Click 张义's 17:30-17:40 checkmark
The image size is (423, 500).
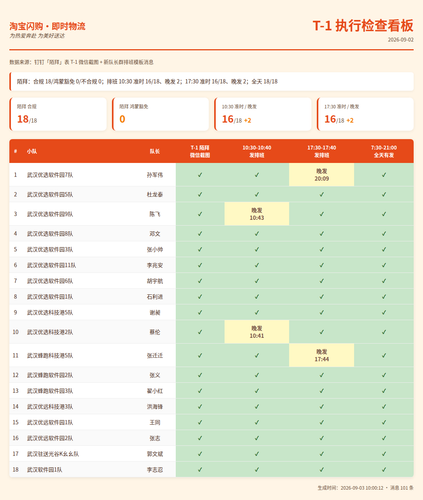(x=322, y=375)
